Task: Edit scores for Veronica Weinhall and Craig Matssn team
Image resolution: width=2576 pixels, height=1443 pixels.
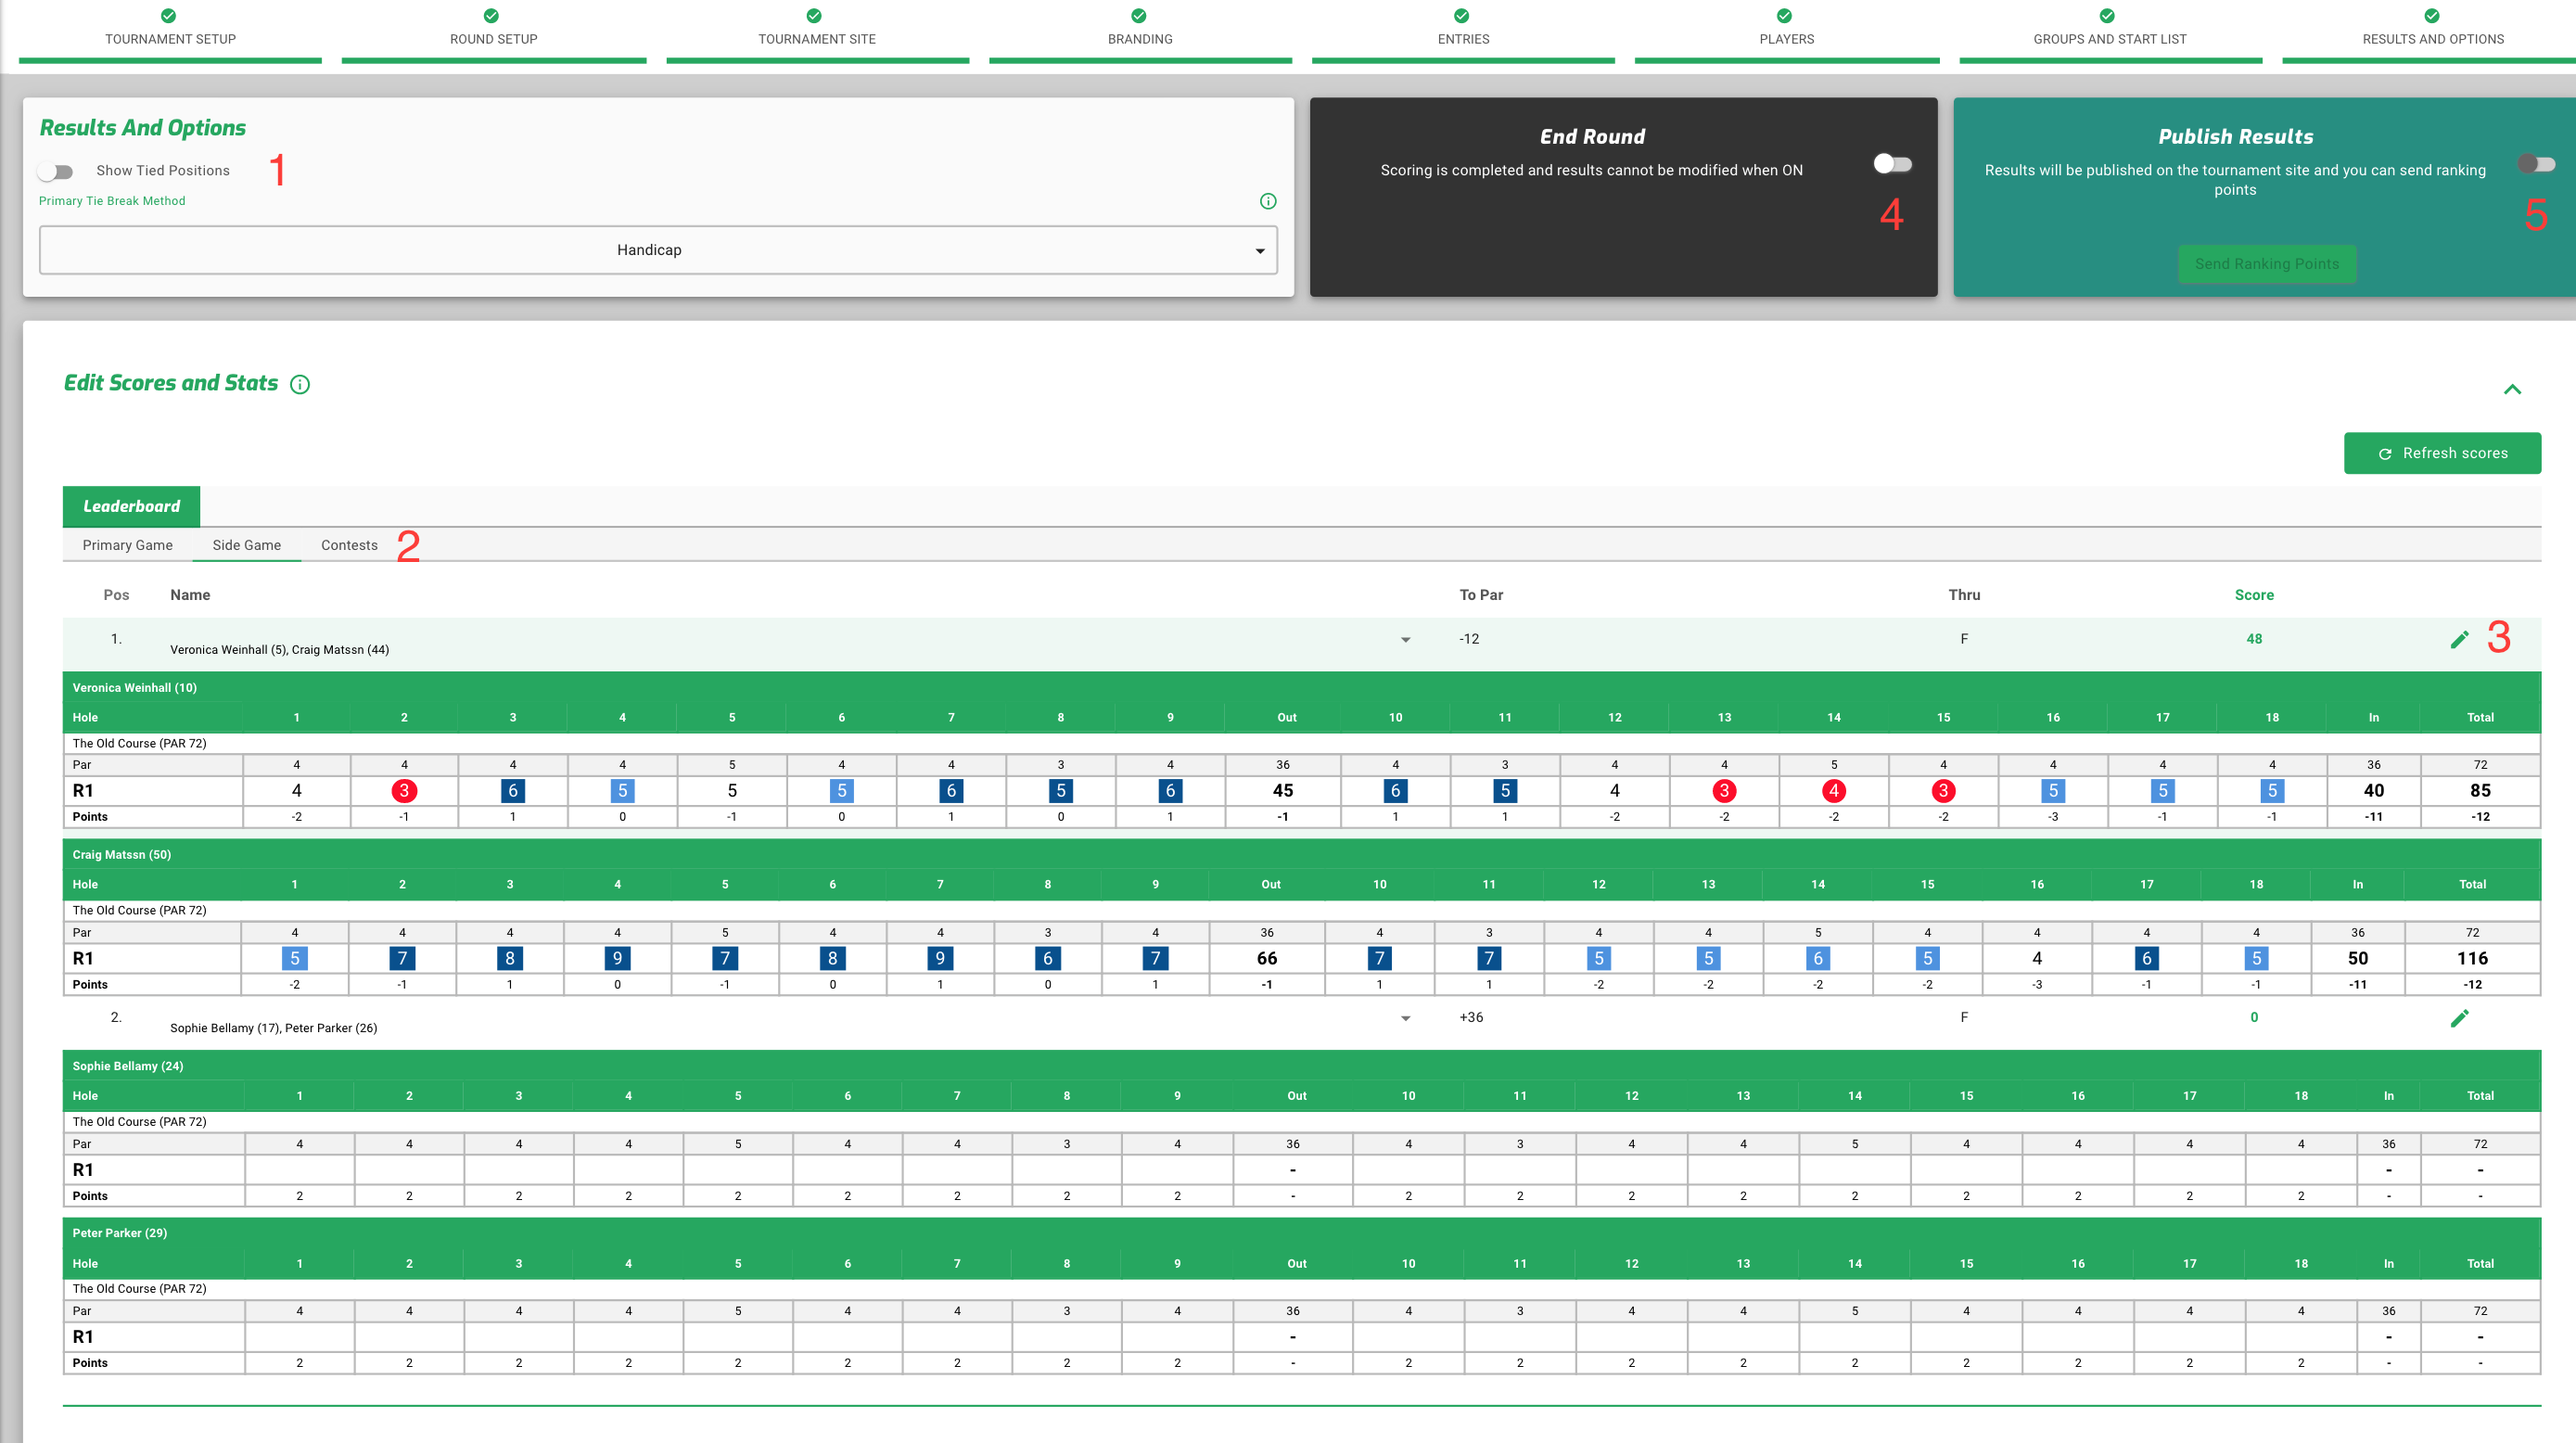Action: pos(2460,639)
